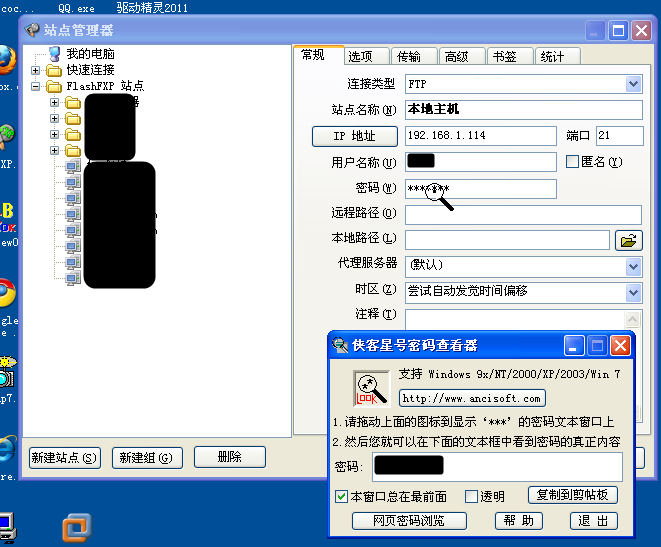Click the 密码 result box in password viewer
661x547 pixels.
click(497, 467)
